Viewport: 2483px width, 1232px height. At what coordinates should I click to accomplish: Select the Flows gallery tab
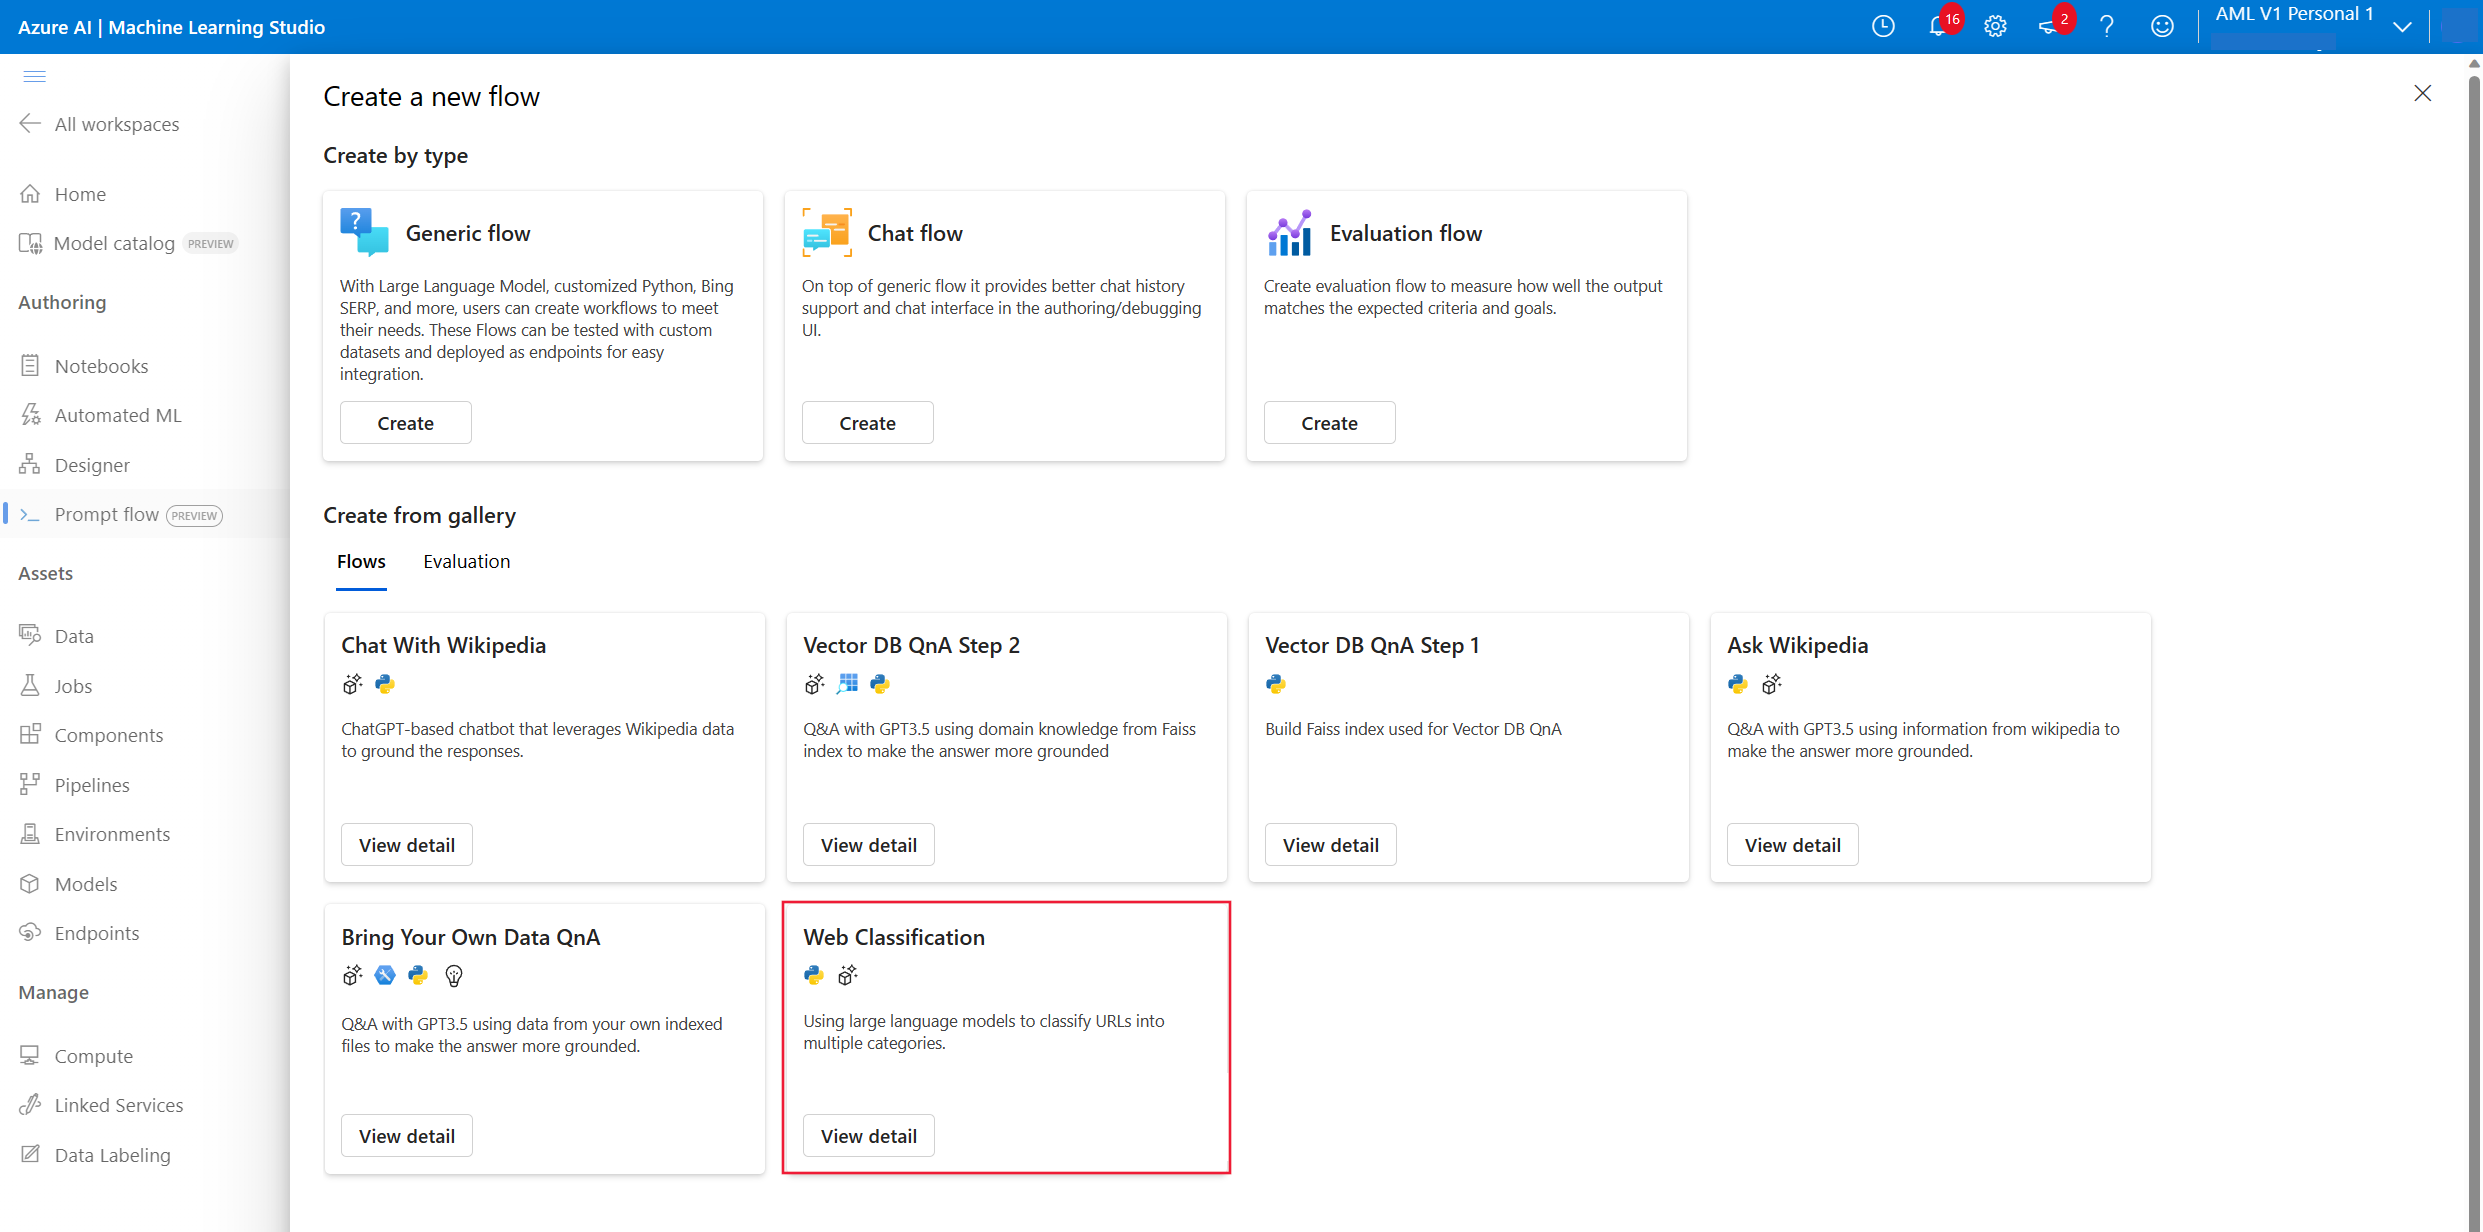tap(361, 561)
